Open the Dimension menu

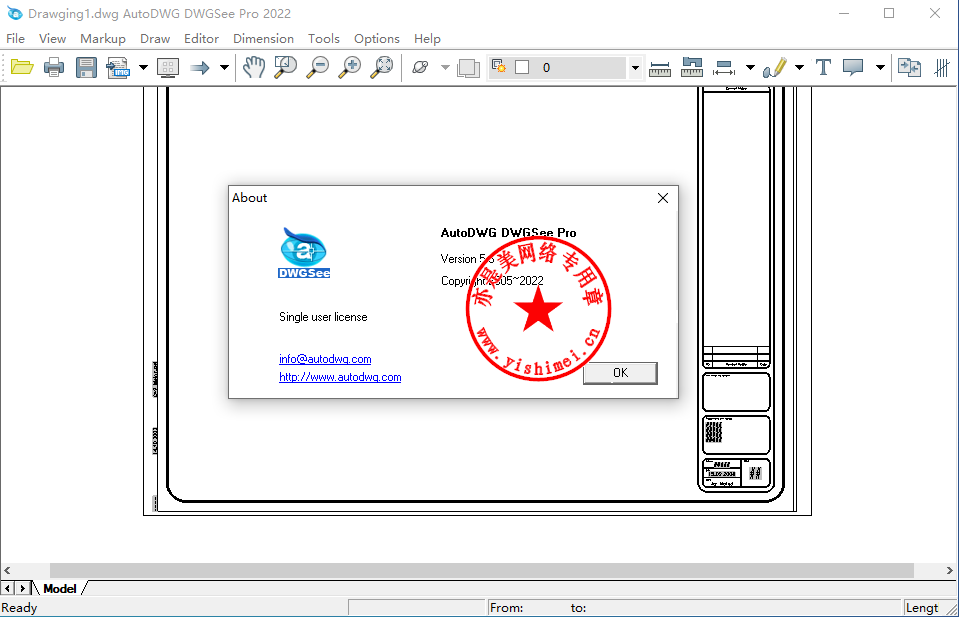click(263, 39)
